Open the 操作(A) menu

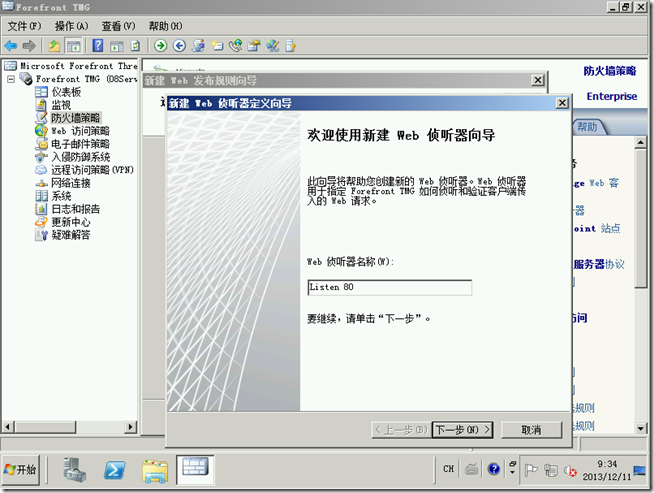(71, 26)
